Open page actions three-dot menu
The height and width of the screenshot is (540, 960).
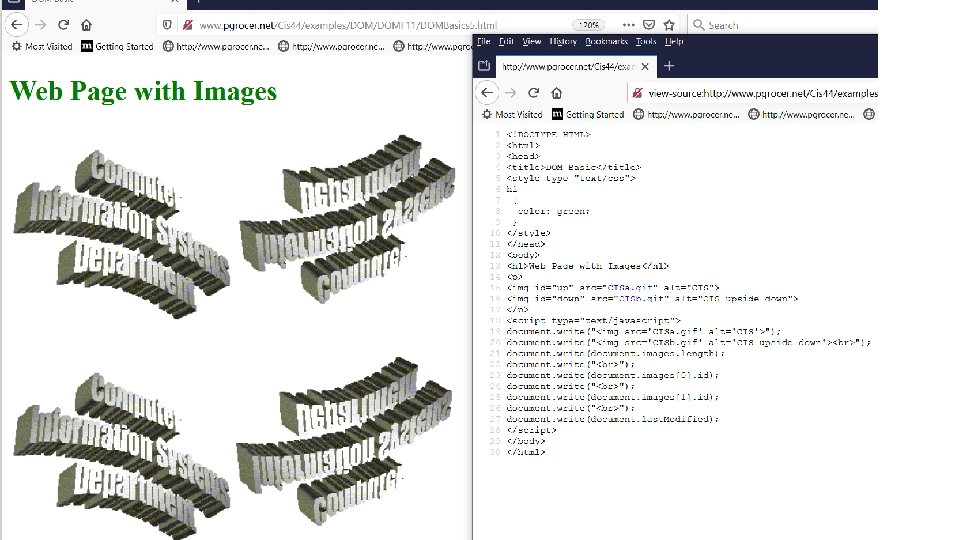[x=628, y=25]
